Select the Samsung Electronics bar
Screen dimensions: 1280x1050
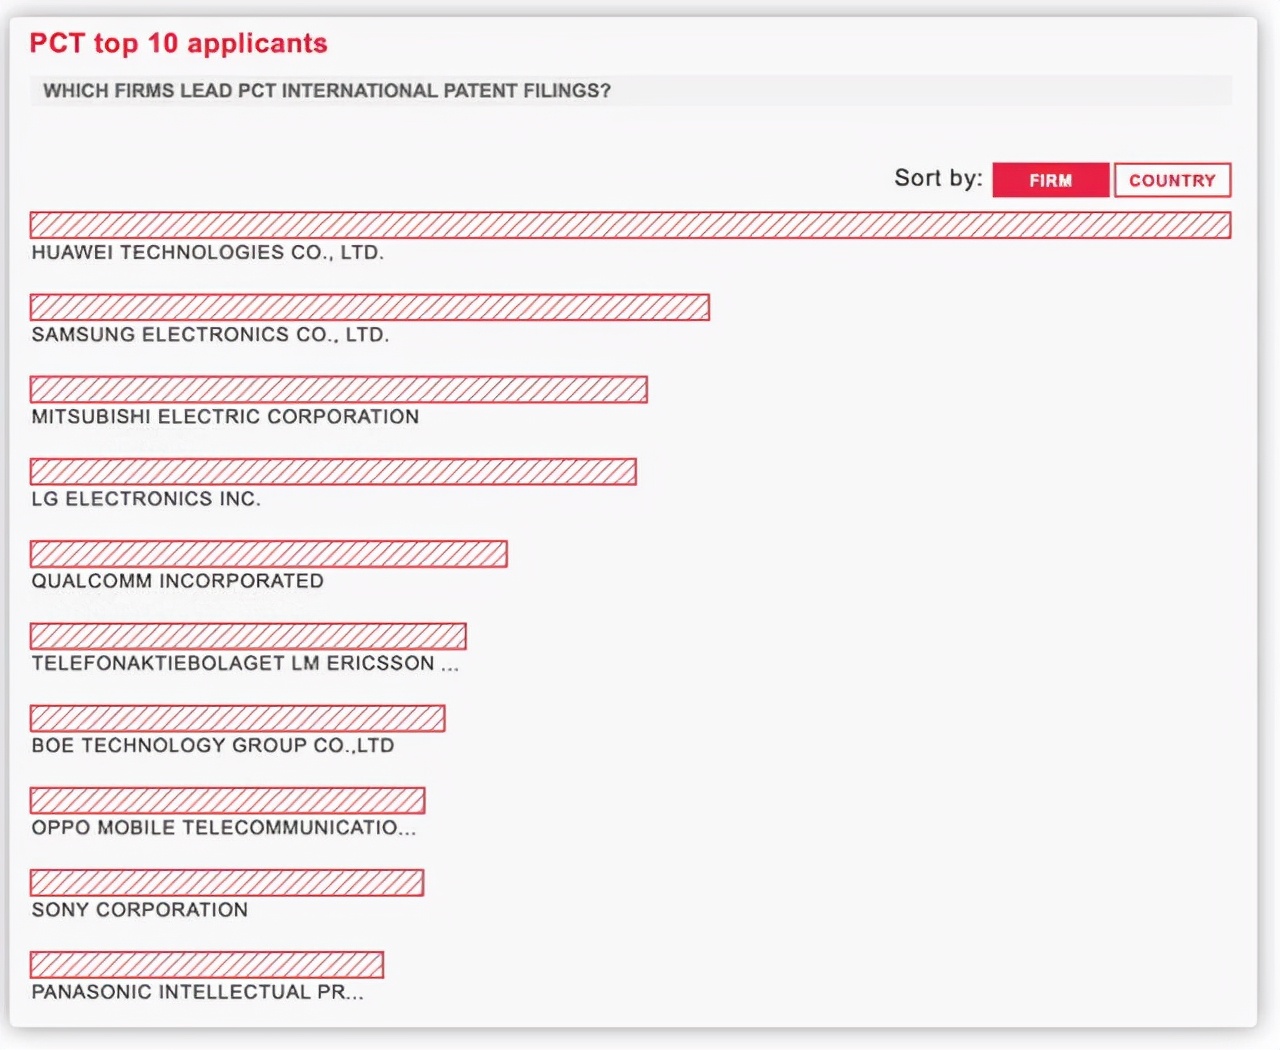pos(370,308)
